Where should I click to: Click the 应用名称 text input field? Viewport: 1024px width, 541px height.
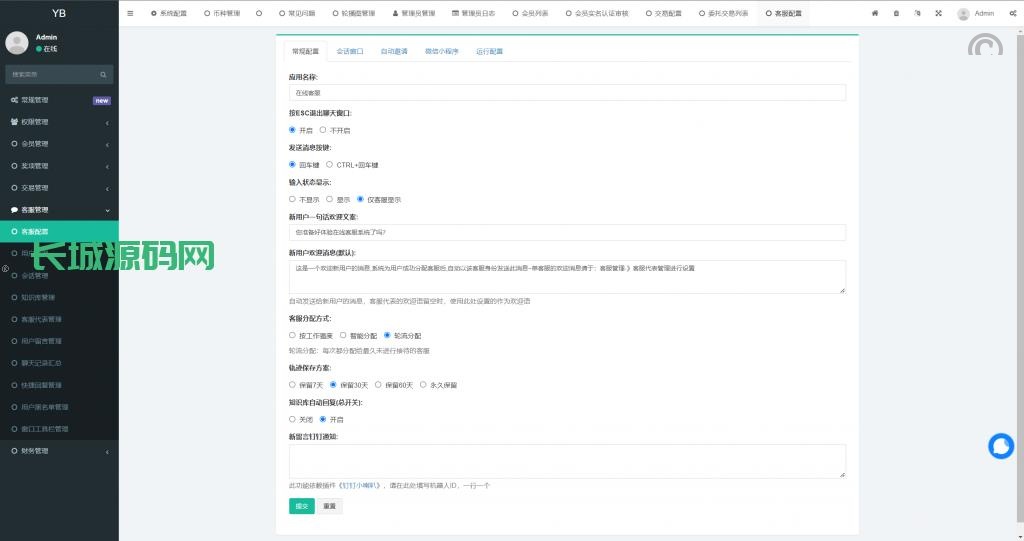point(567,92)
